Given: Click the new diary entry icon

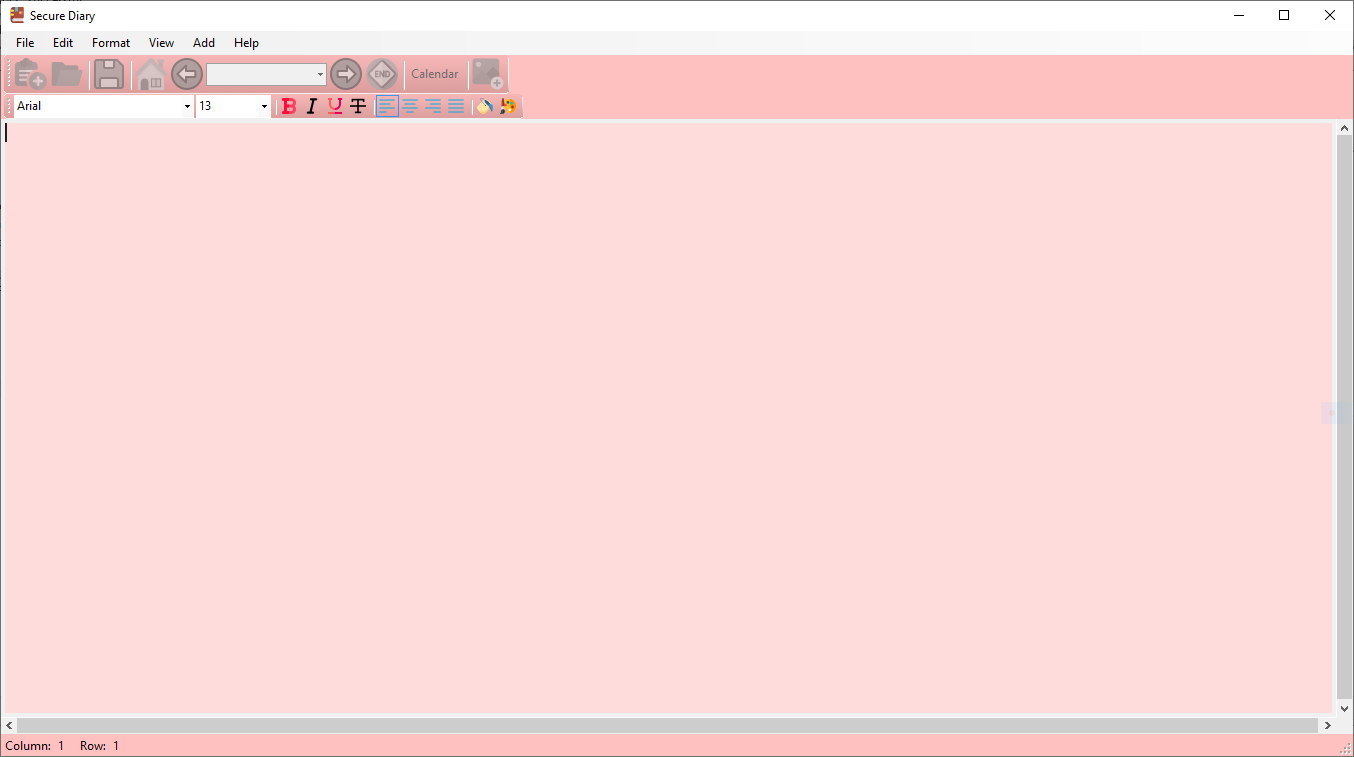Looking at the screenshot, I should (30, 74).
